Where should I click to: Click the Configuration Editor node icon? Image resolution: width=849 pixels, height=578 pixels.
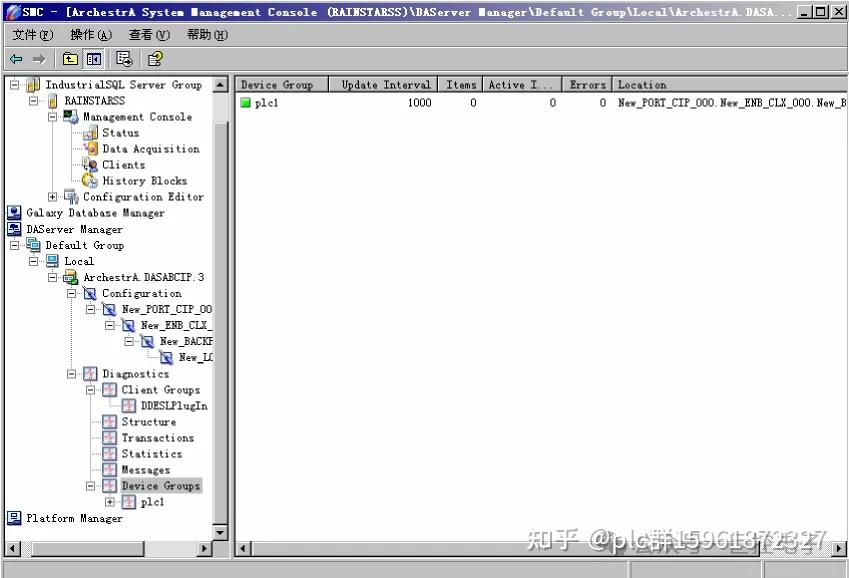(x=71, y=197)
